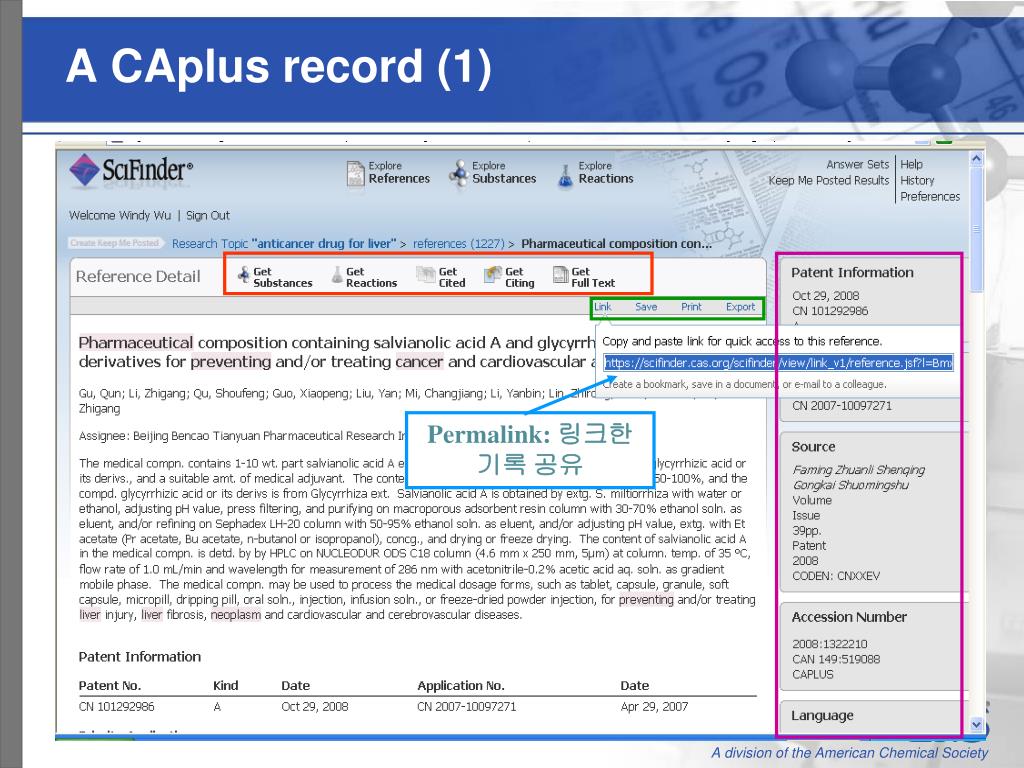This screenshot has height=768, width=1024.
Task: Click scrollbar down arrow
Action: (976, 724)
